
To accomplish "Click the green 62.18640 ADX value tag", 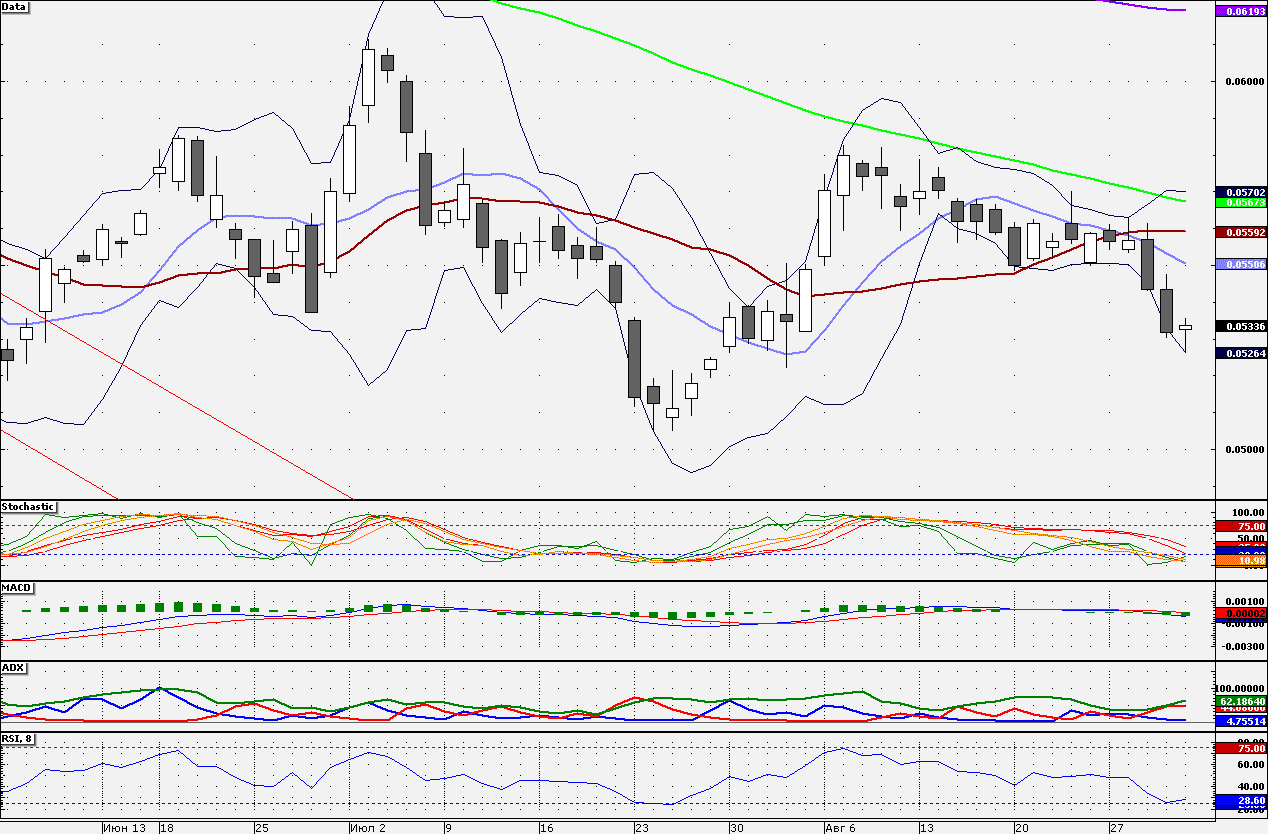I will click(1240, 702).
